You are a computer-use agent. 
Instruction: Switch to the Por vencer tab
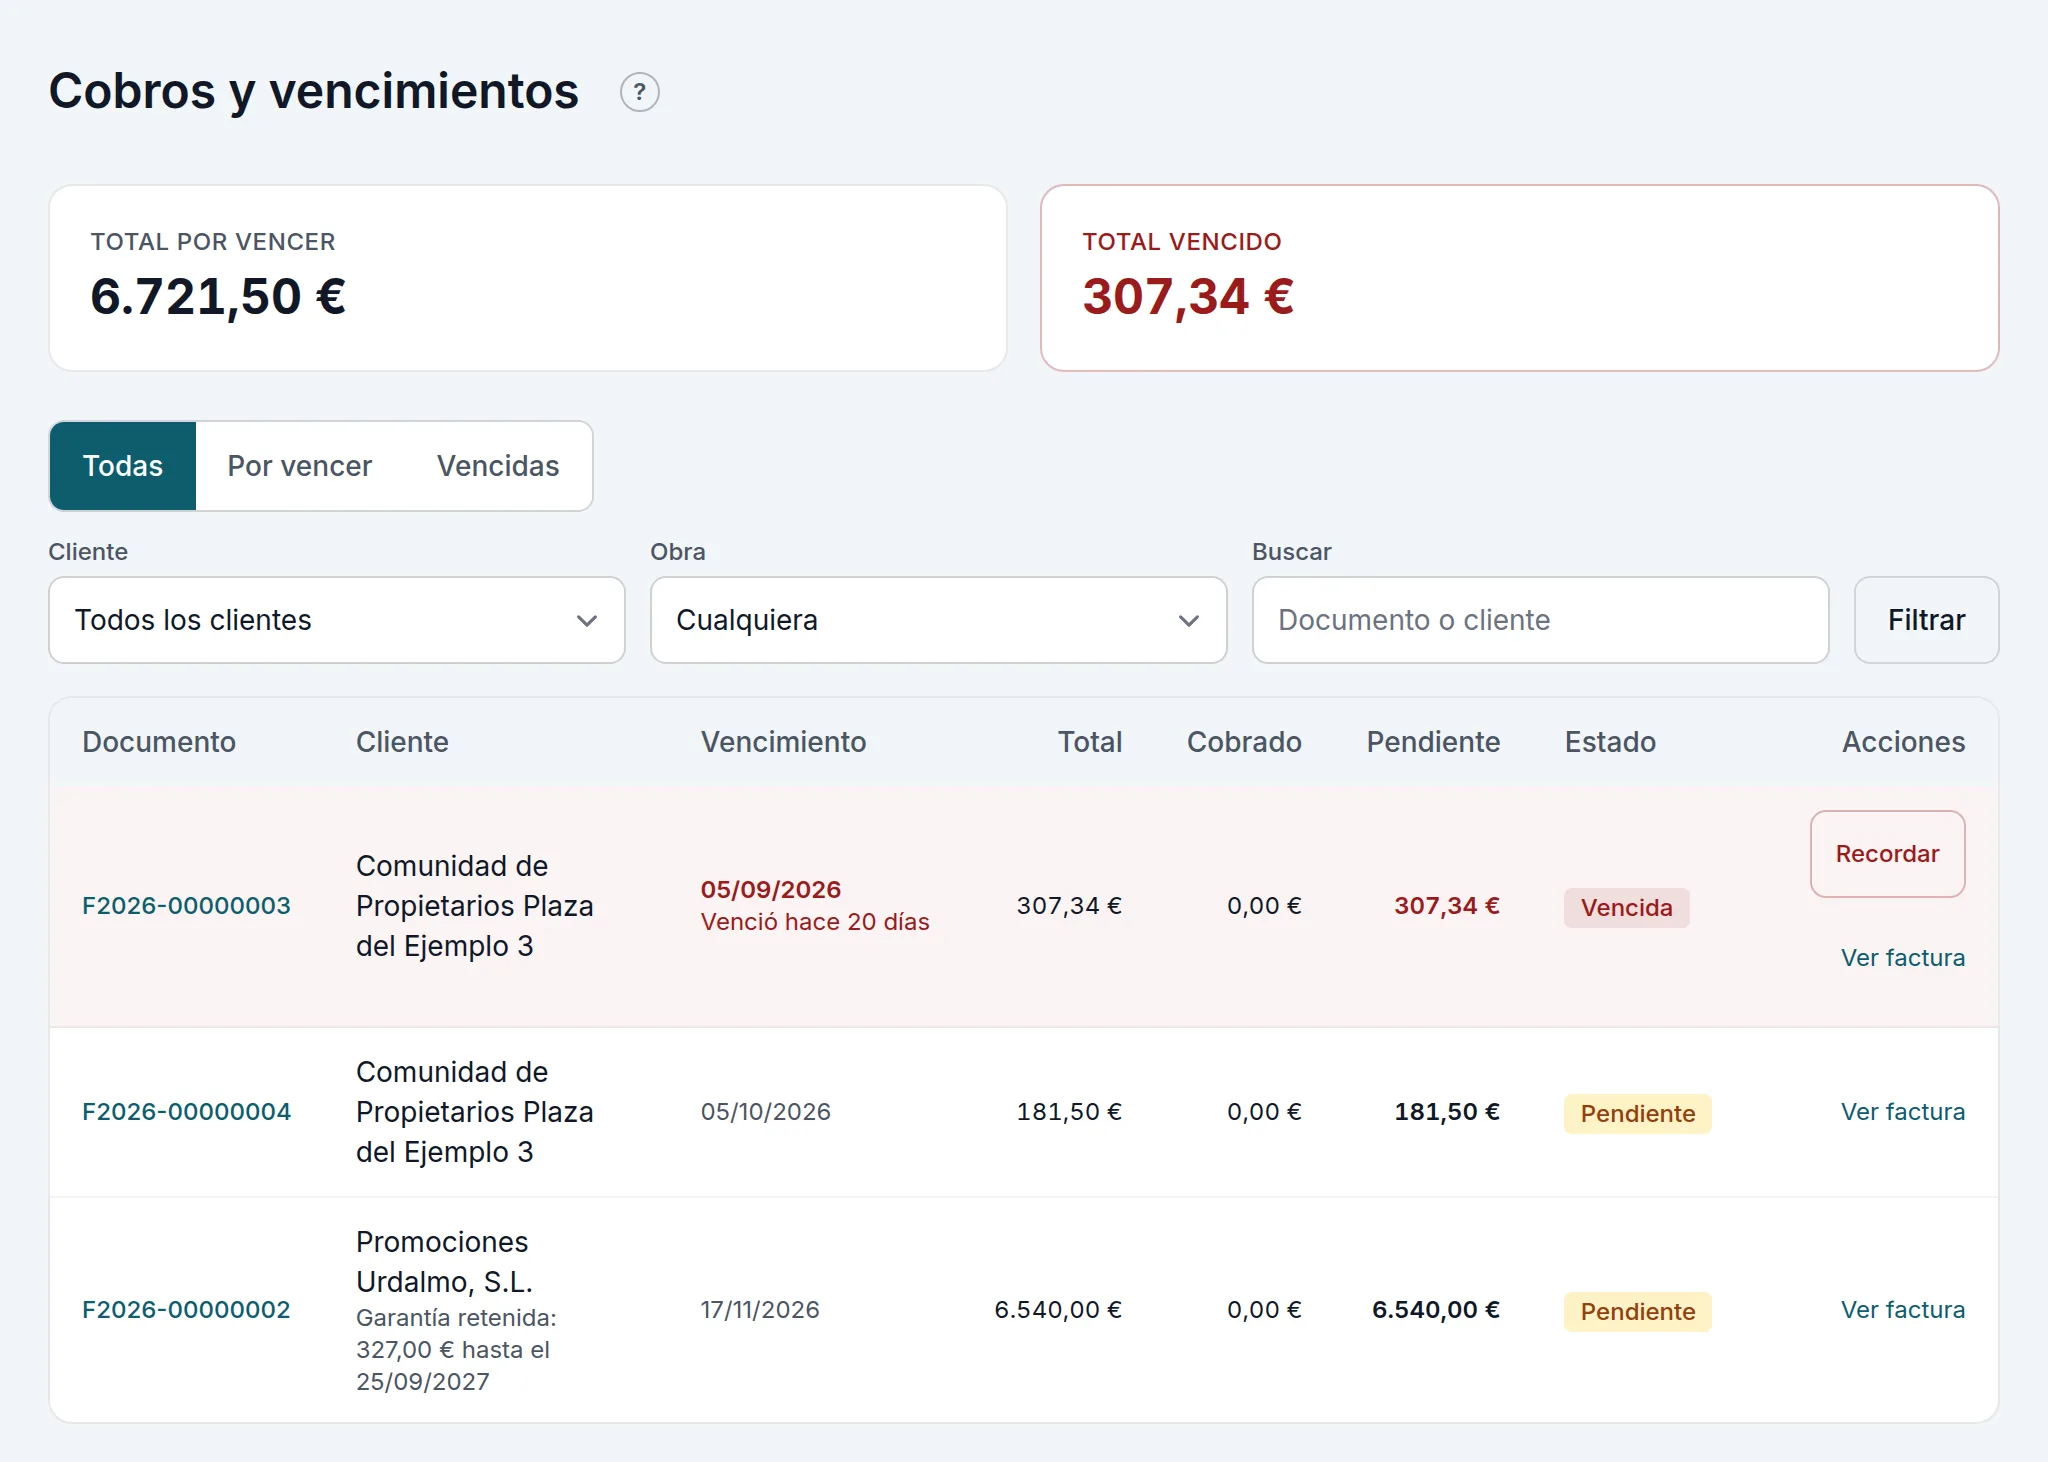pos(299,466)
